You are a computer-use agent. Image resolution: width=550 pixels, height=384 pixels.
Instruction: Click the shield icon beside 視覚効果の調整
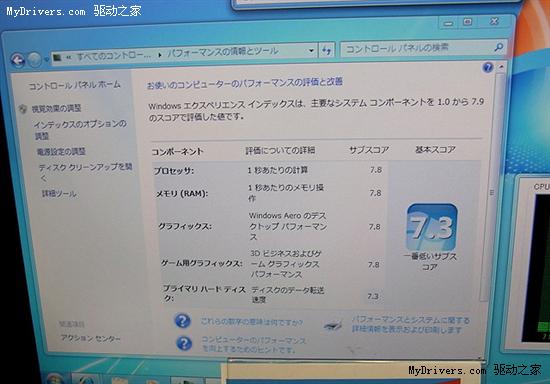point(23,109)
